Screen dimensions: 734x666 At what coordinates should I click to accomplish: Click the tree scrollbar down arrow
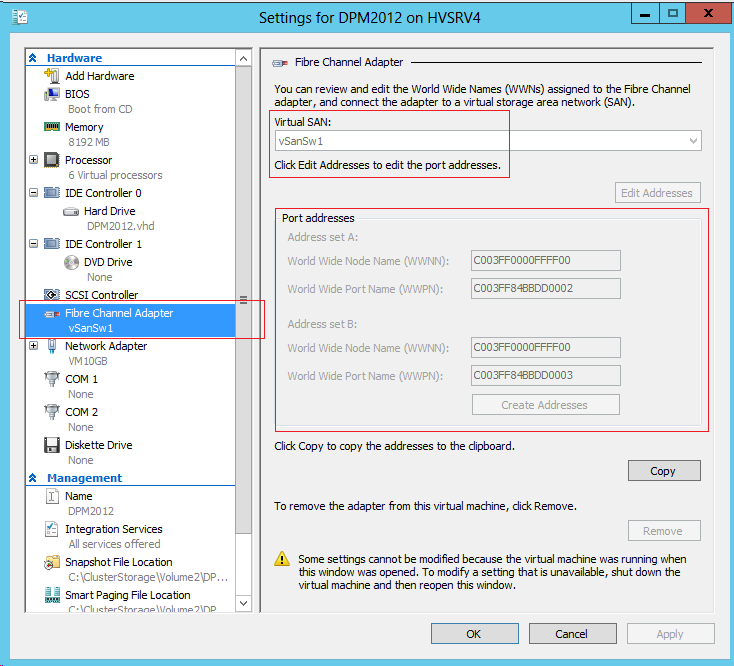click(x=243, y=603)
